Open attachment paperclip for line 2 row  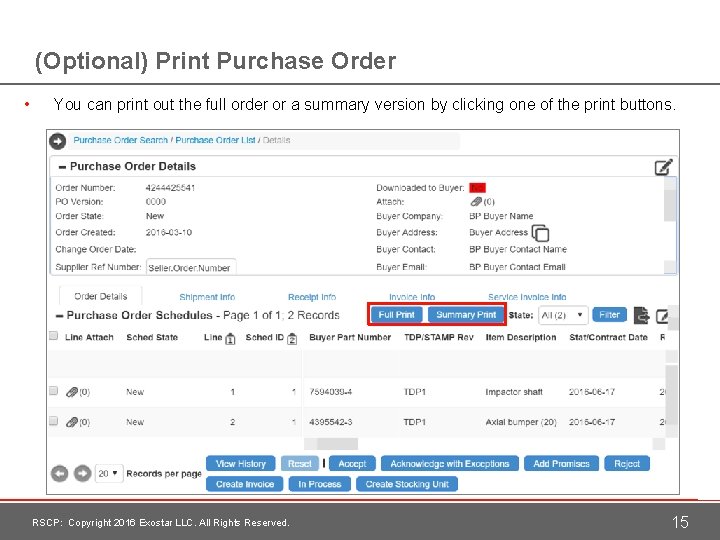coord(72,422)
